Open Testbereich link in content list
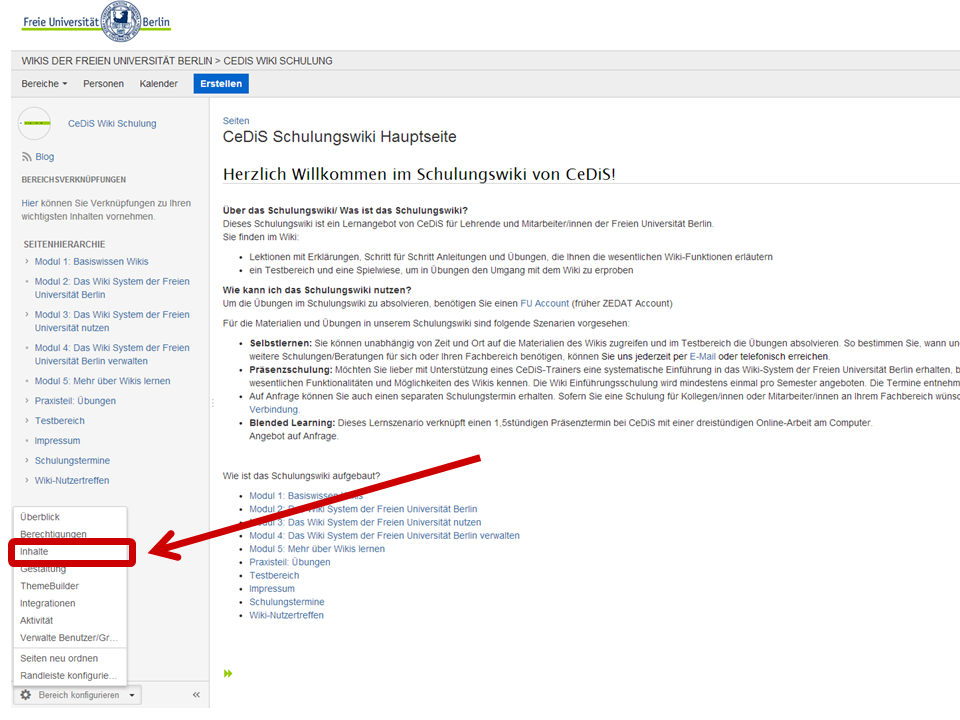 tap(274, 576)
